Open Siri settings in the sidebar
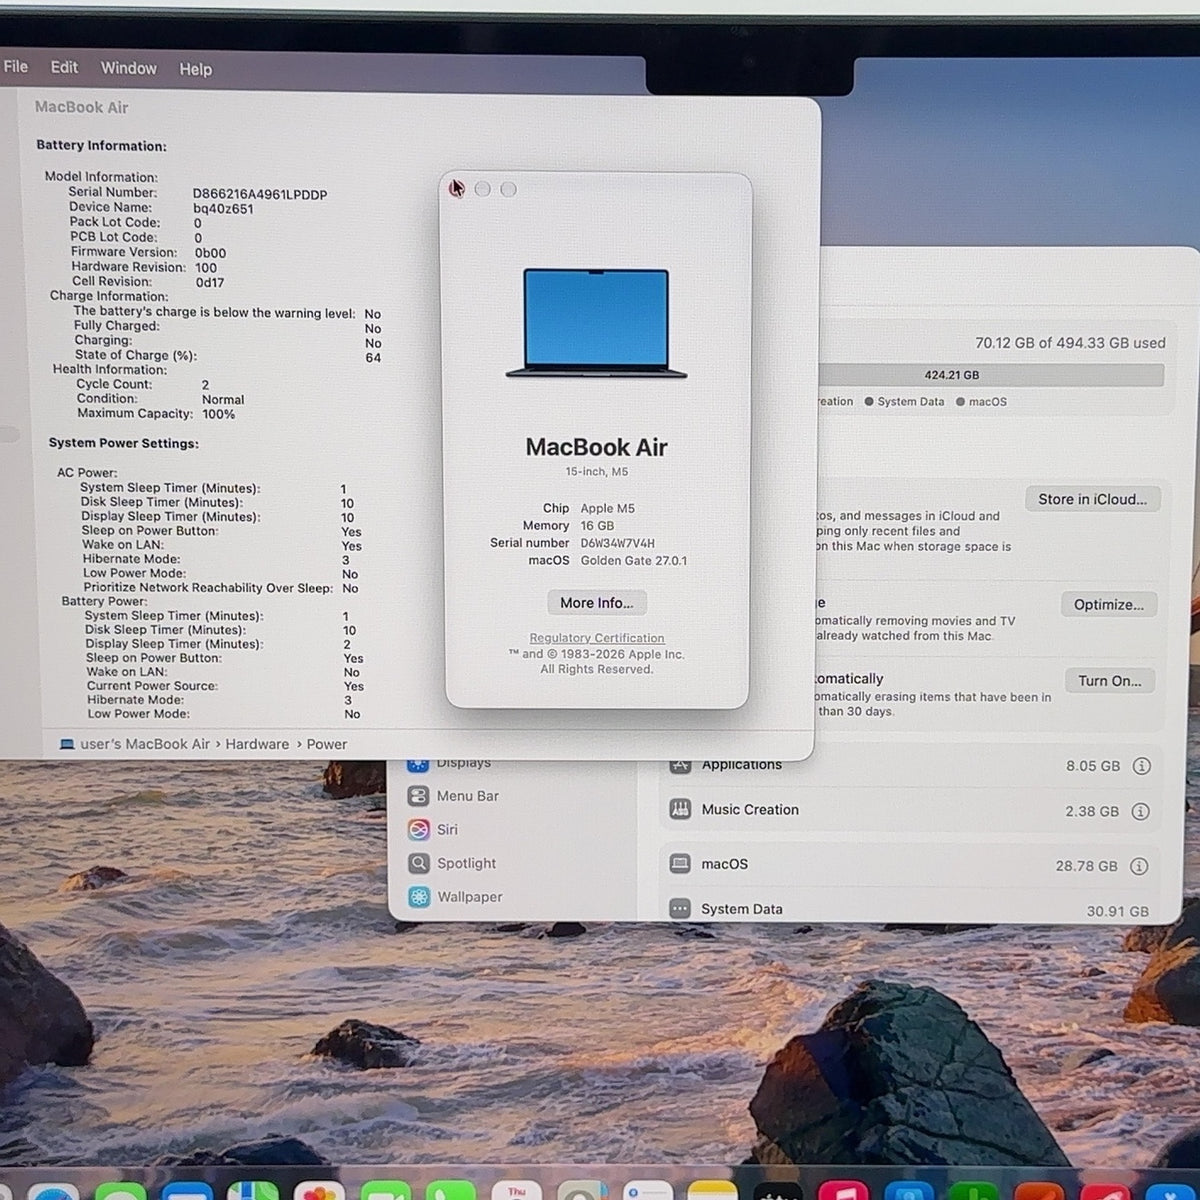The image size is (1200, 1200). tap(433, 829)
